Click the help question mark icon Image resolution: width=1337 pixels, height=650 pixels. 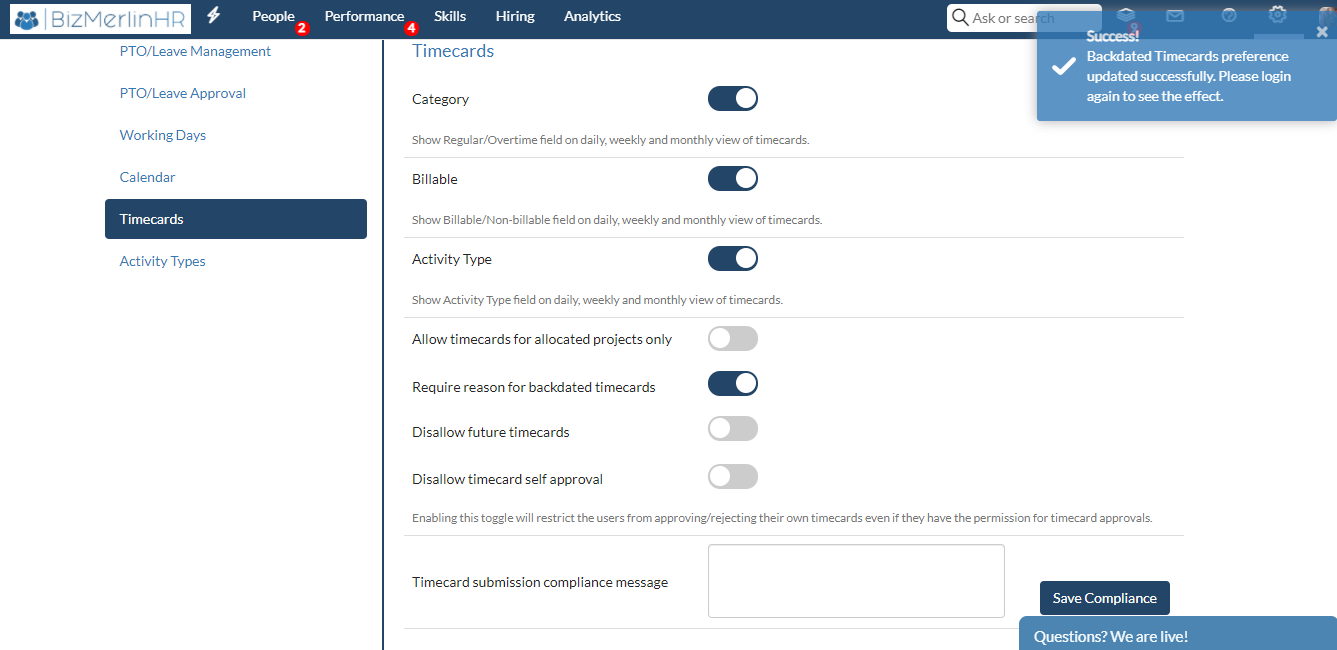coord(1228,16)
